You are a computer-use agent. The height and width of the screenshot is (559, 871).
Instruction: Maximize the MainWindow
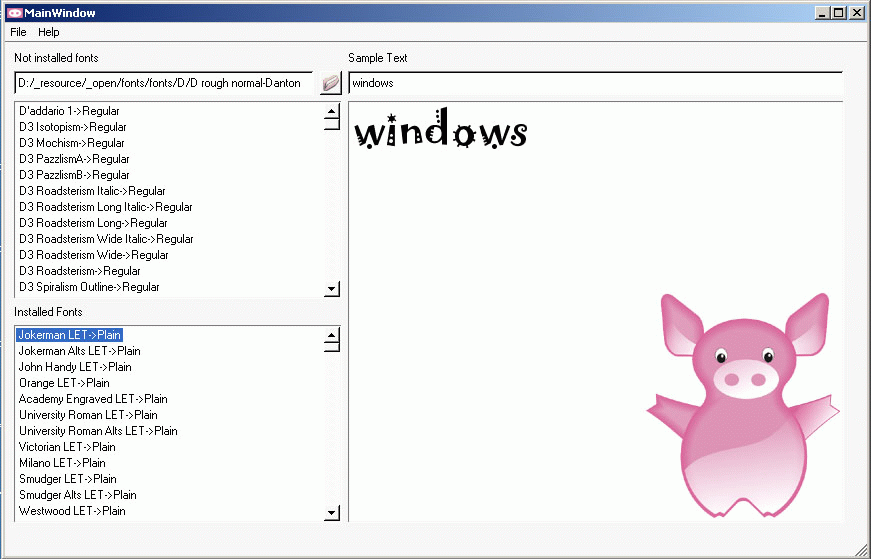coord(839,13)
